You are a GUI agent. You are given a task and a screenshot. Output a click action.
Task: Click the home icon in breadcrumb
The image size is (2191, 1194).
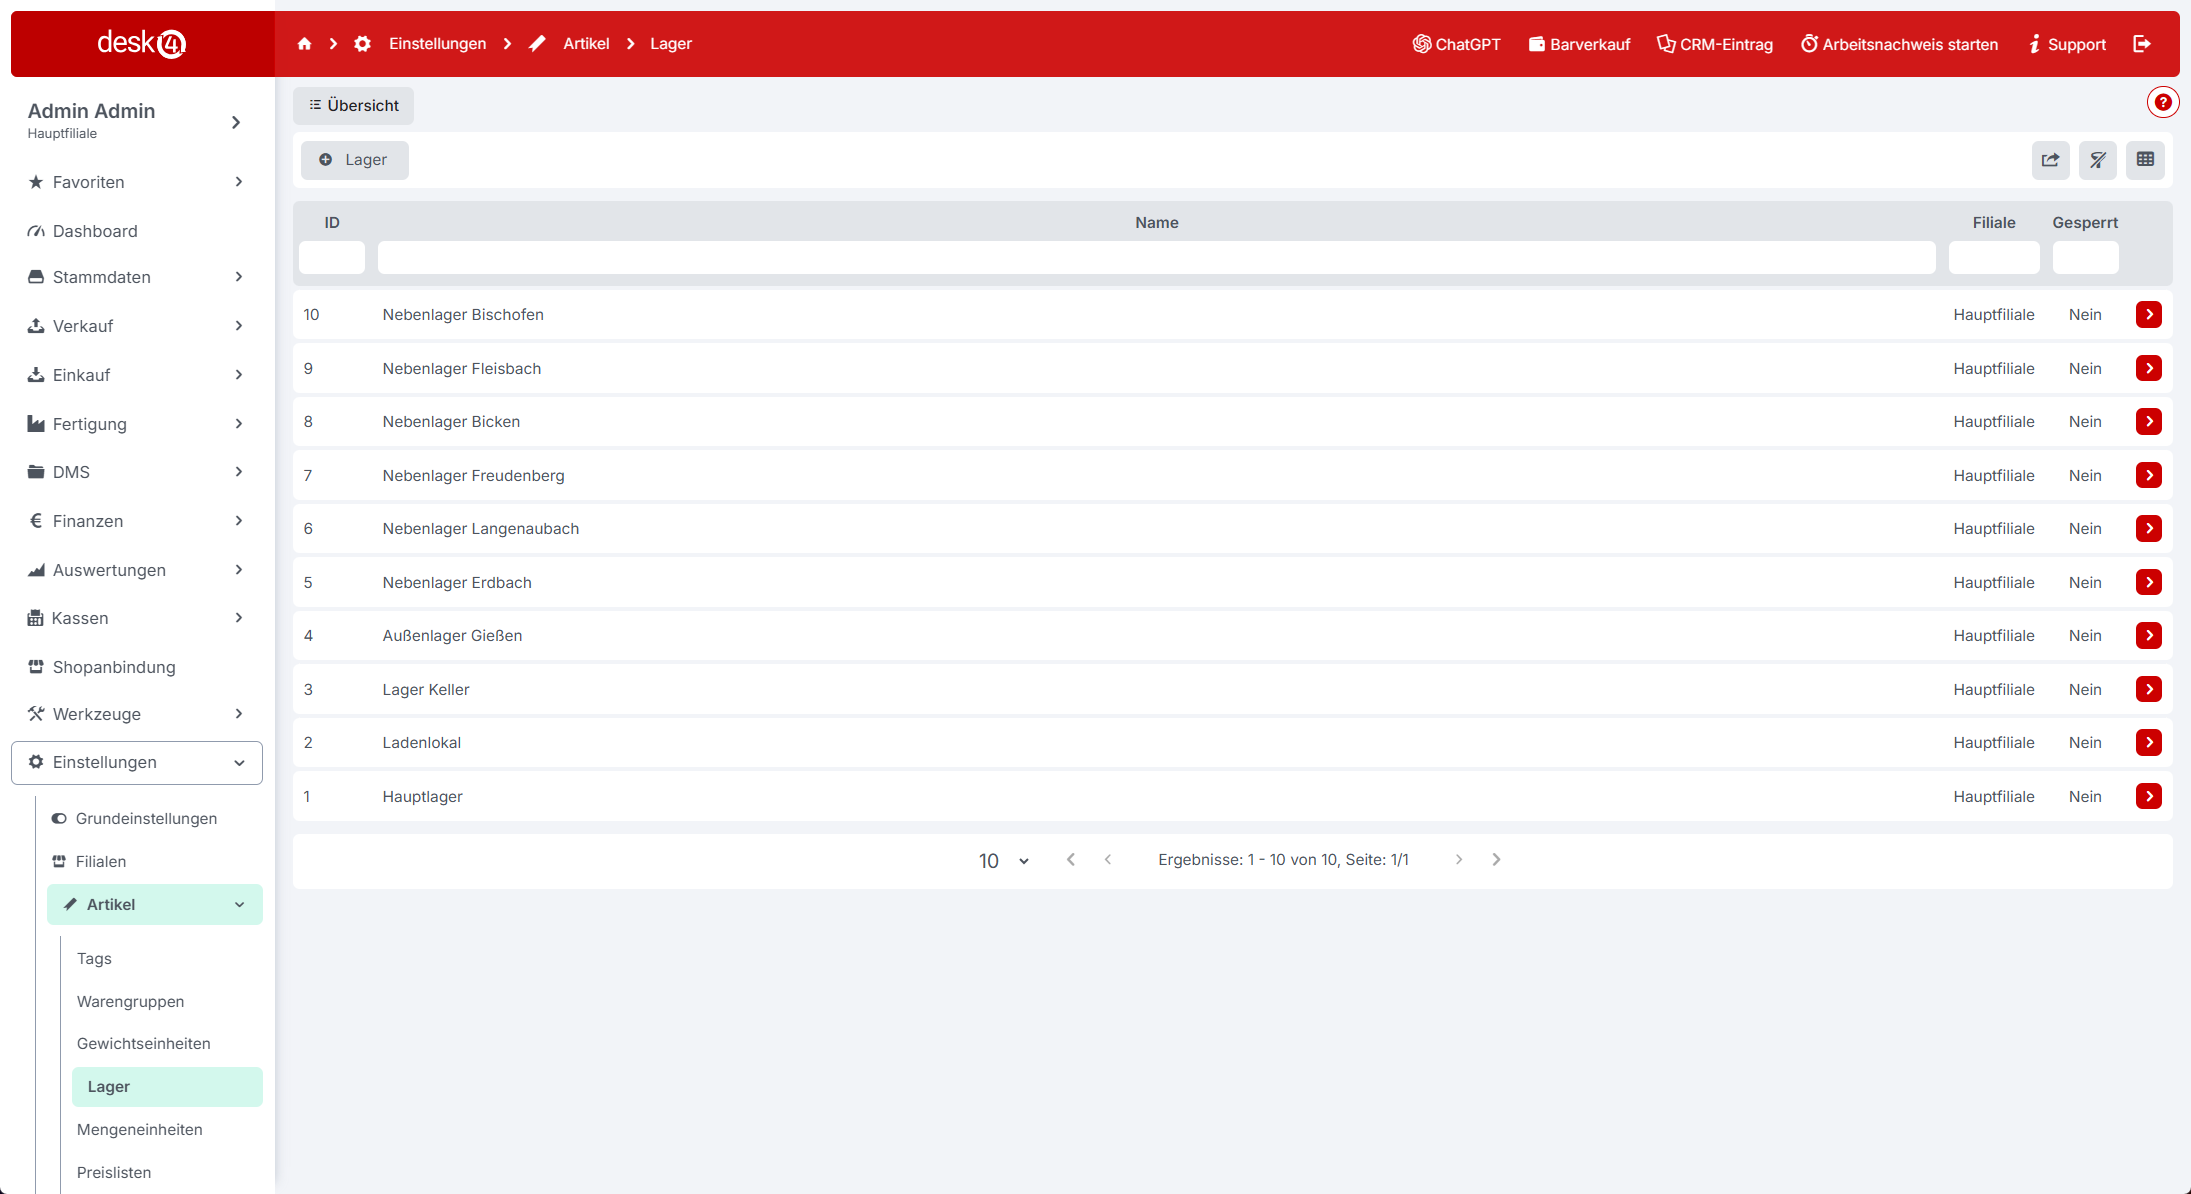[x=304, y=44]
